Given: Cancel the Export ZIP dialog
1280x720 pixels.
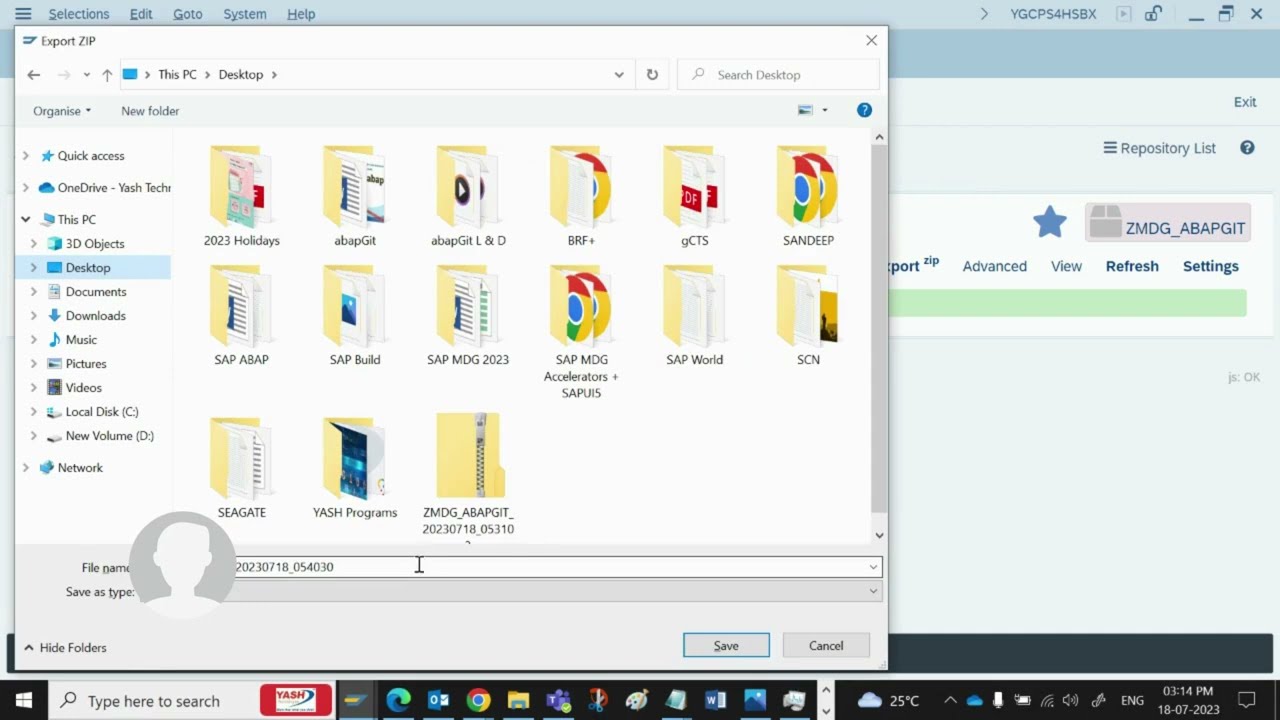Looking at the screenshot, I should point(826,646).
